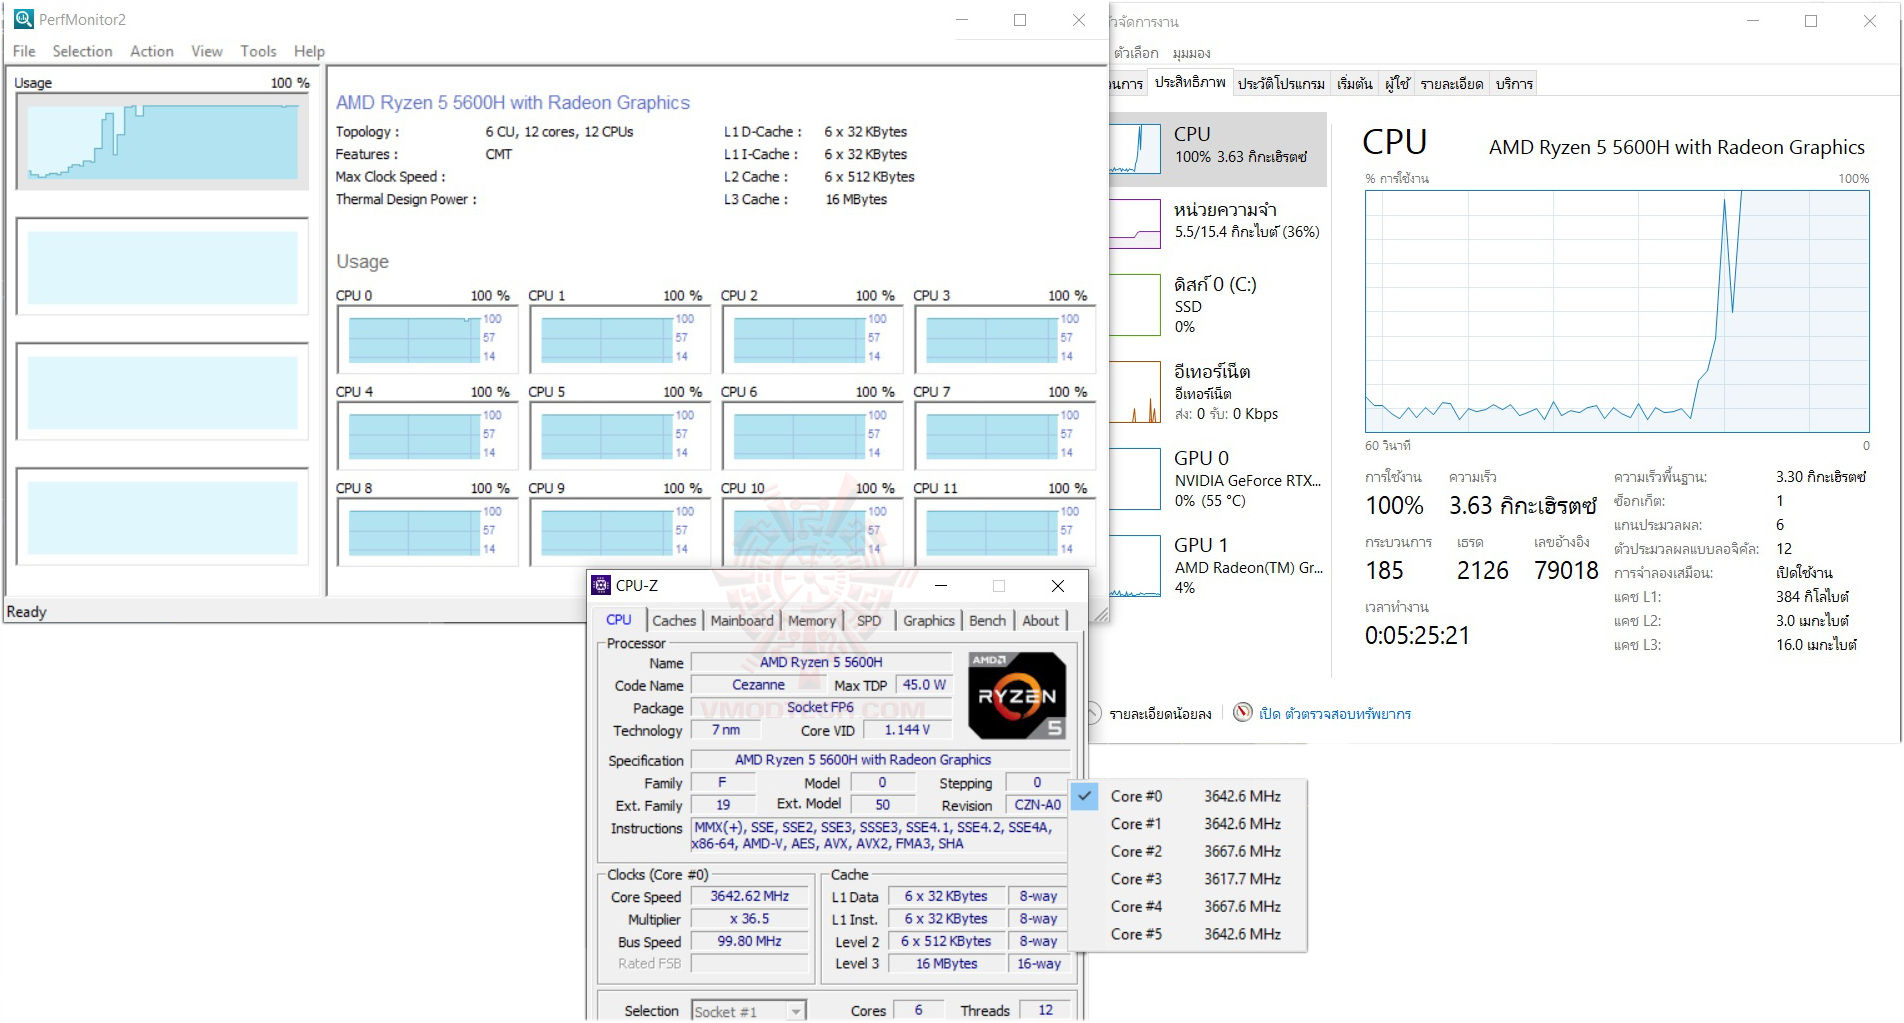Click the Bus Speed value '99.80 MHz' in CPU-Z
This screenshot has height=1023, width=1904.
tap(749, 941)
